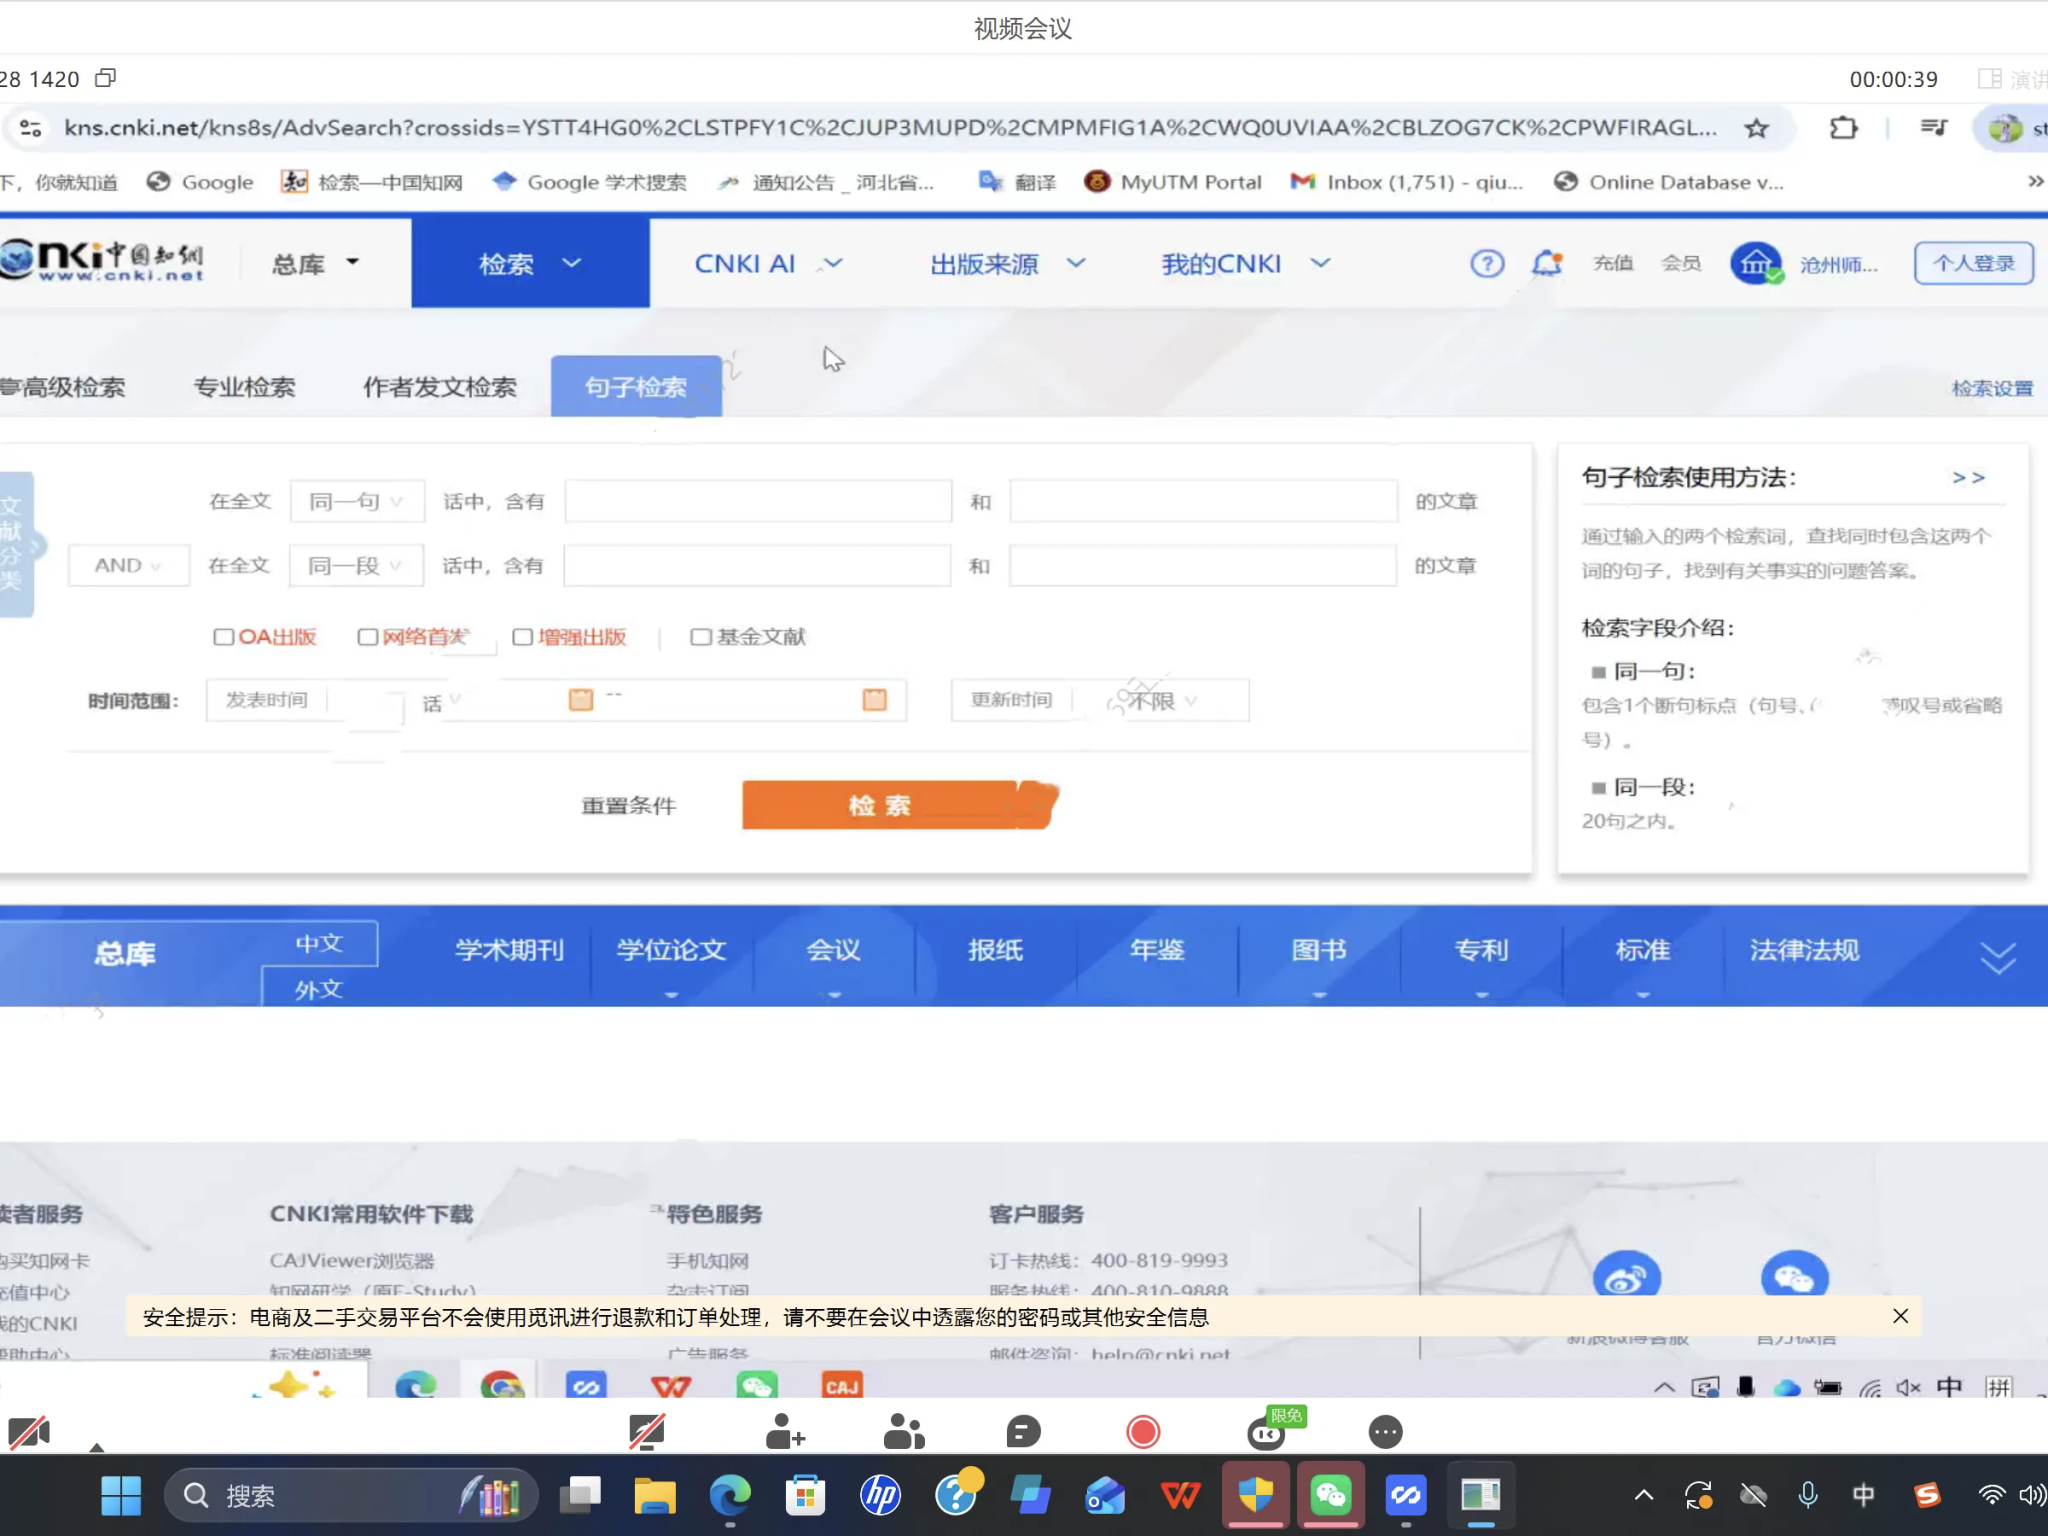Click the red record meeting button
The height and width of the screenshot is (1536, 2048).
pyautogui.click(x=1143, y=1432)
